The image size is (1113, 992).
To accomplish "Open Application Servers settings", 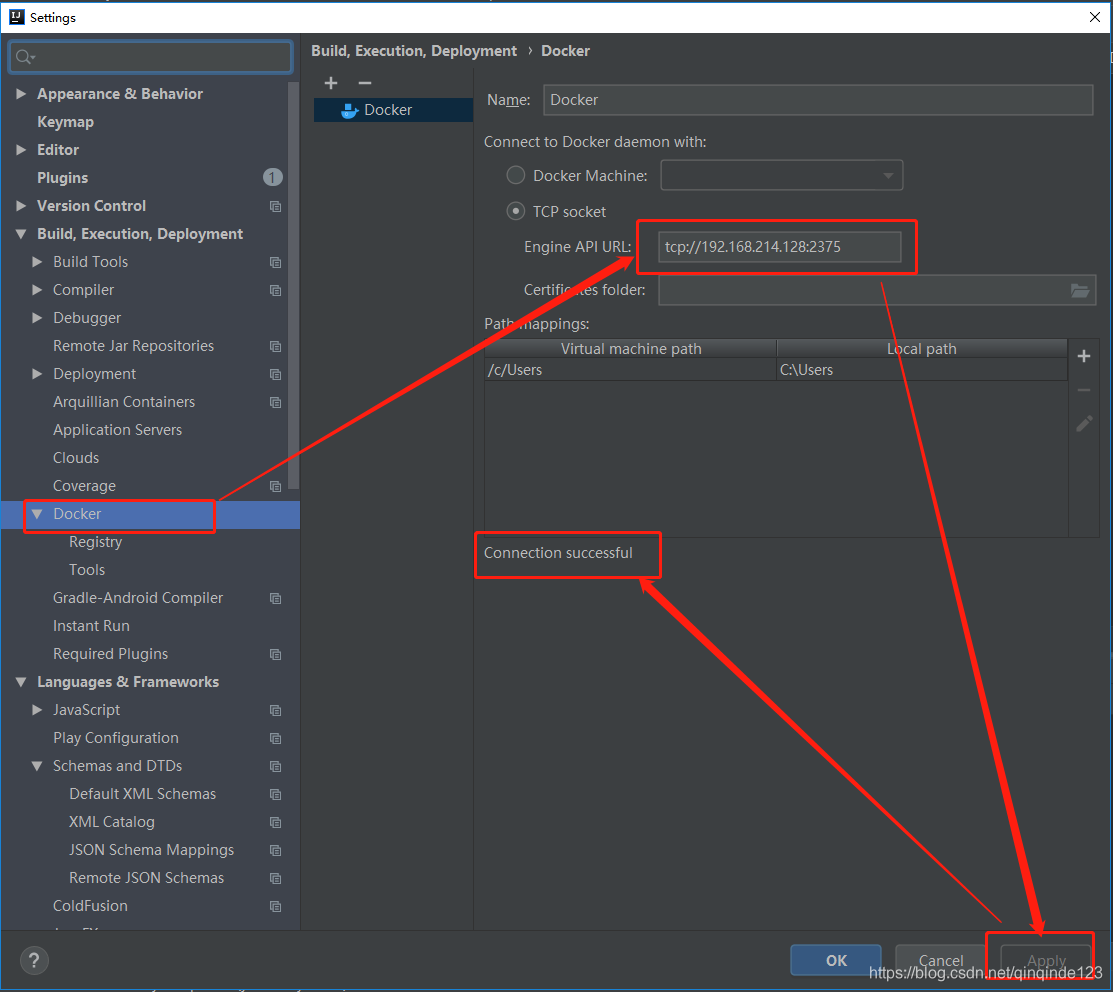I will [x=117, y=430].
